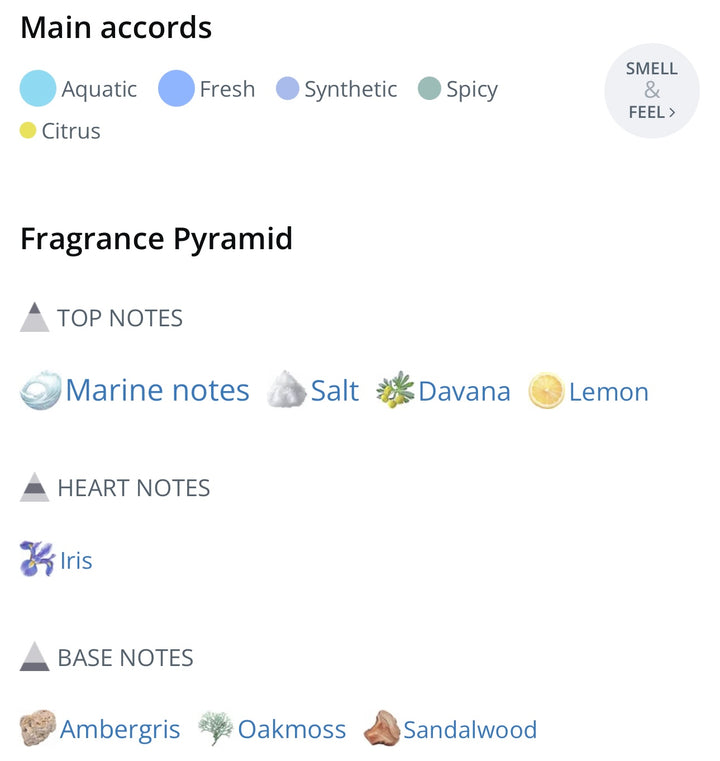Open the Marine notes link

click(157, 390)
